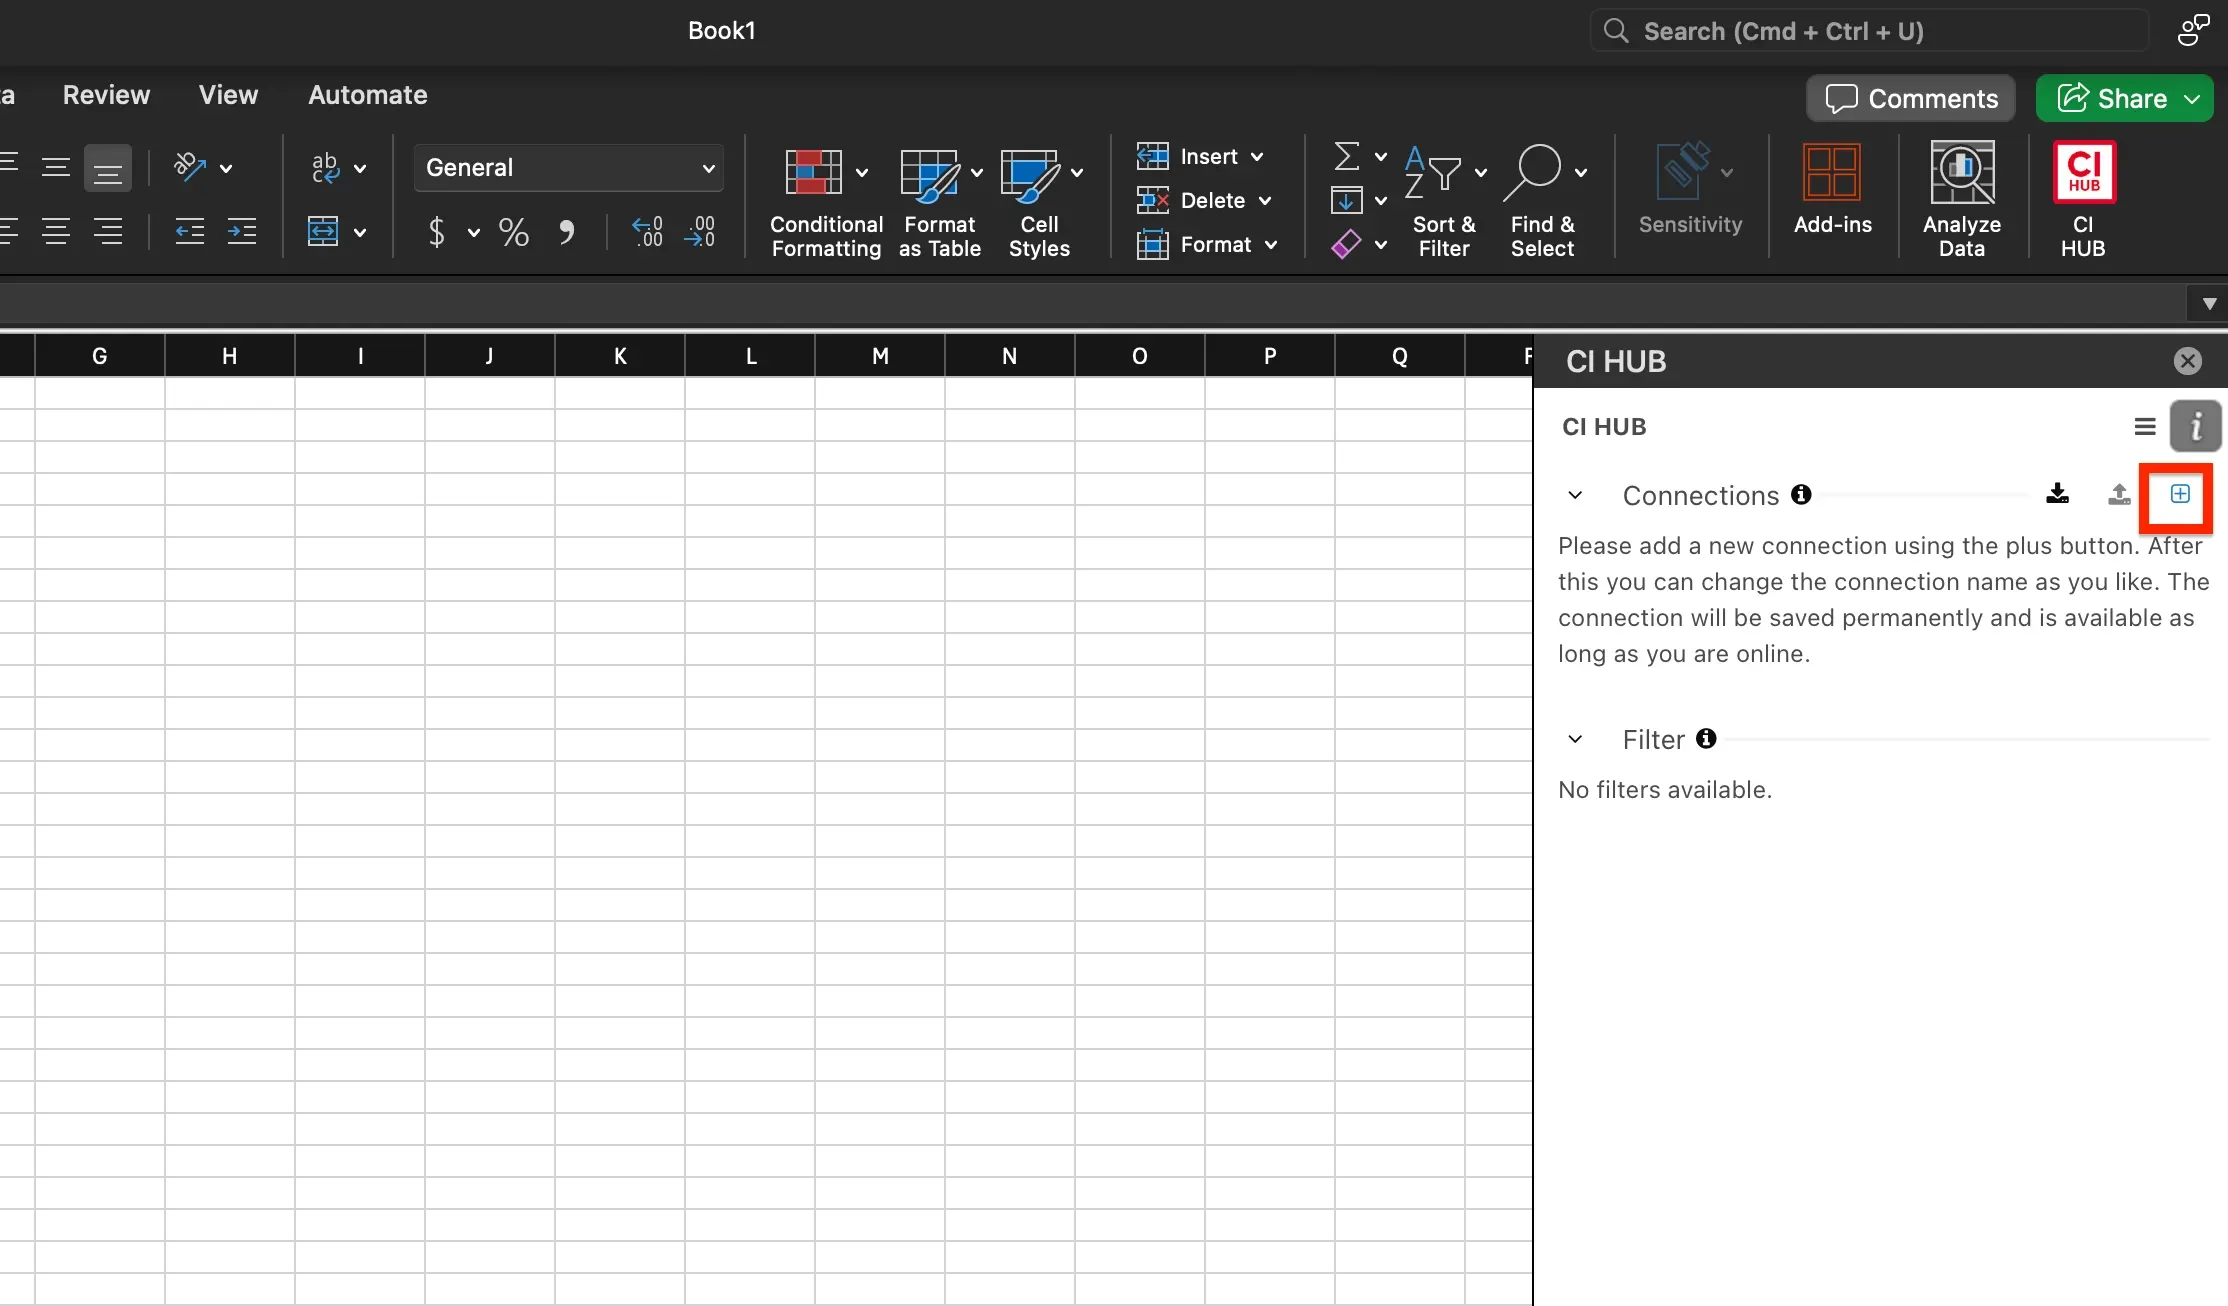Open Cell Styles gallery
2228x1306 pixels.
[1040, 202]
